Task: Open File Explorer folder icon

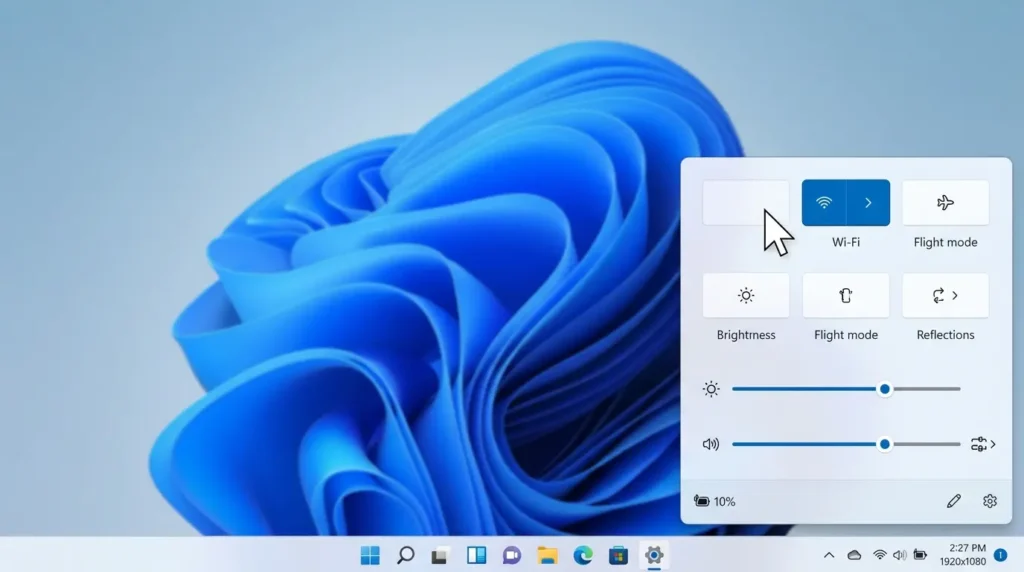Action: [547, 556]
